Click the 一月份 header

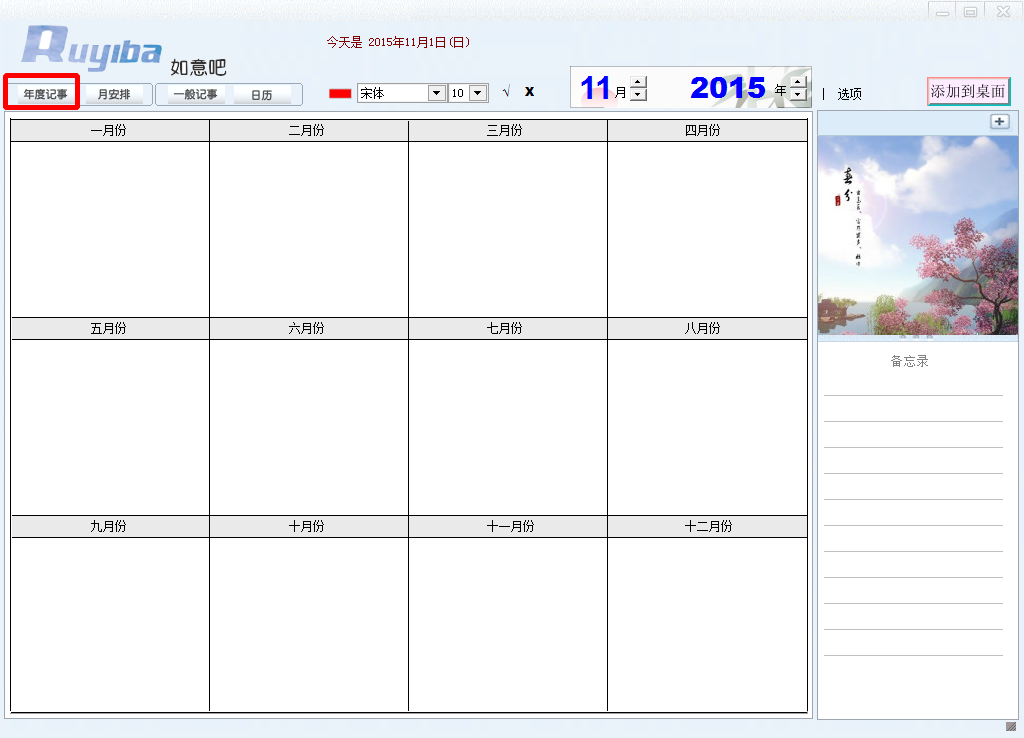[110, 131]
